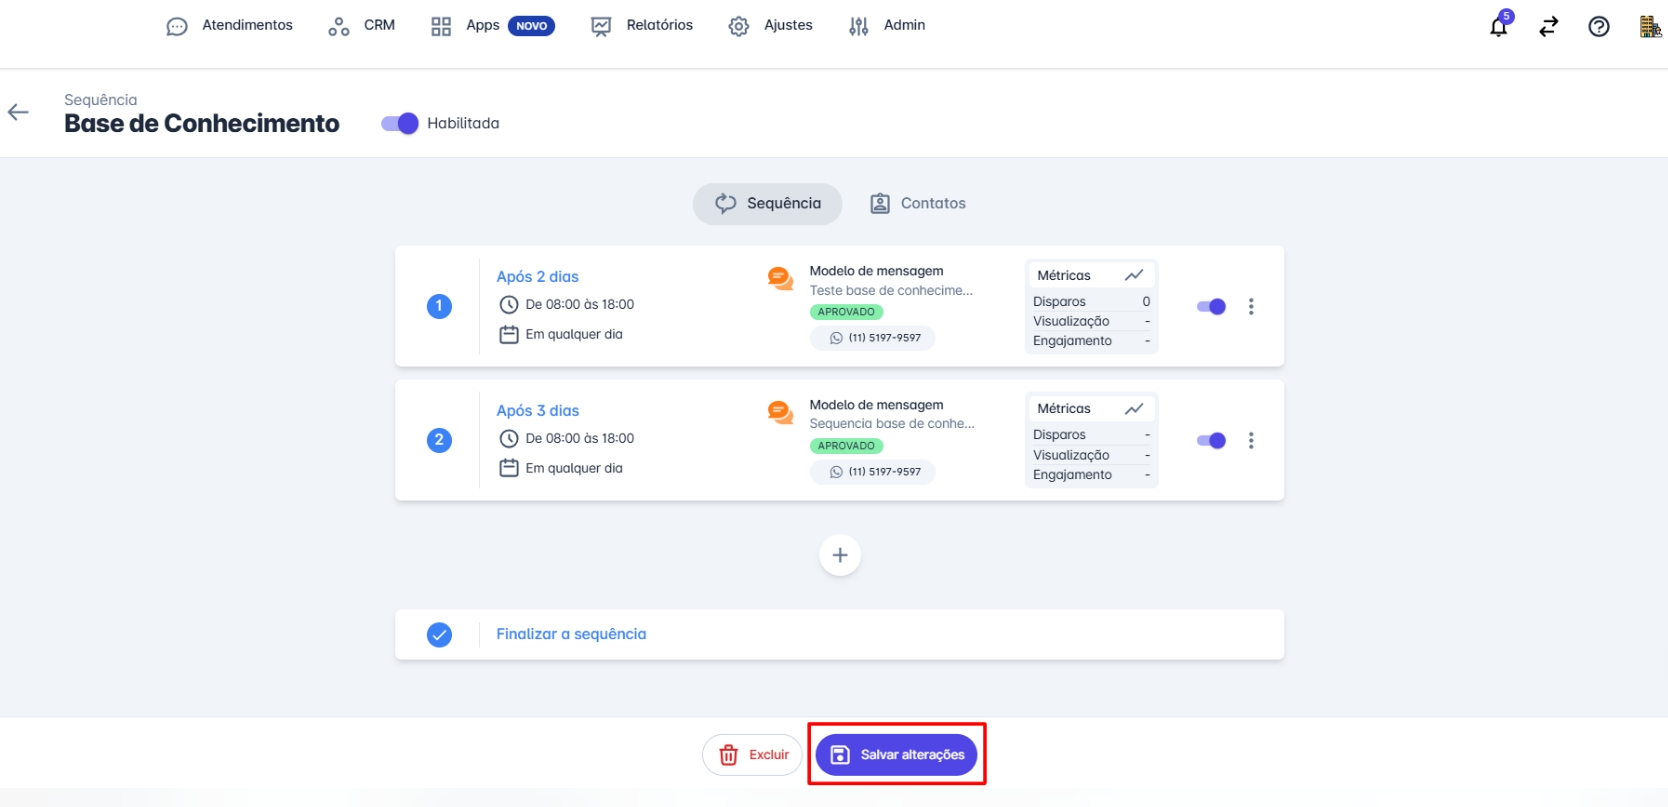Open metrics chart icon for step 1
The height and width of the screenshot is (807, 1668).
1133,275
